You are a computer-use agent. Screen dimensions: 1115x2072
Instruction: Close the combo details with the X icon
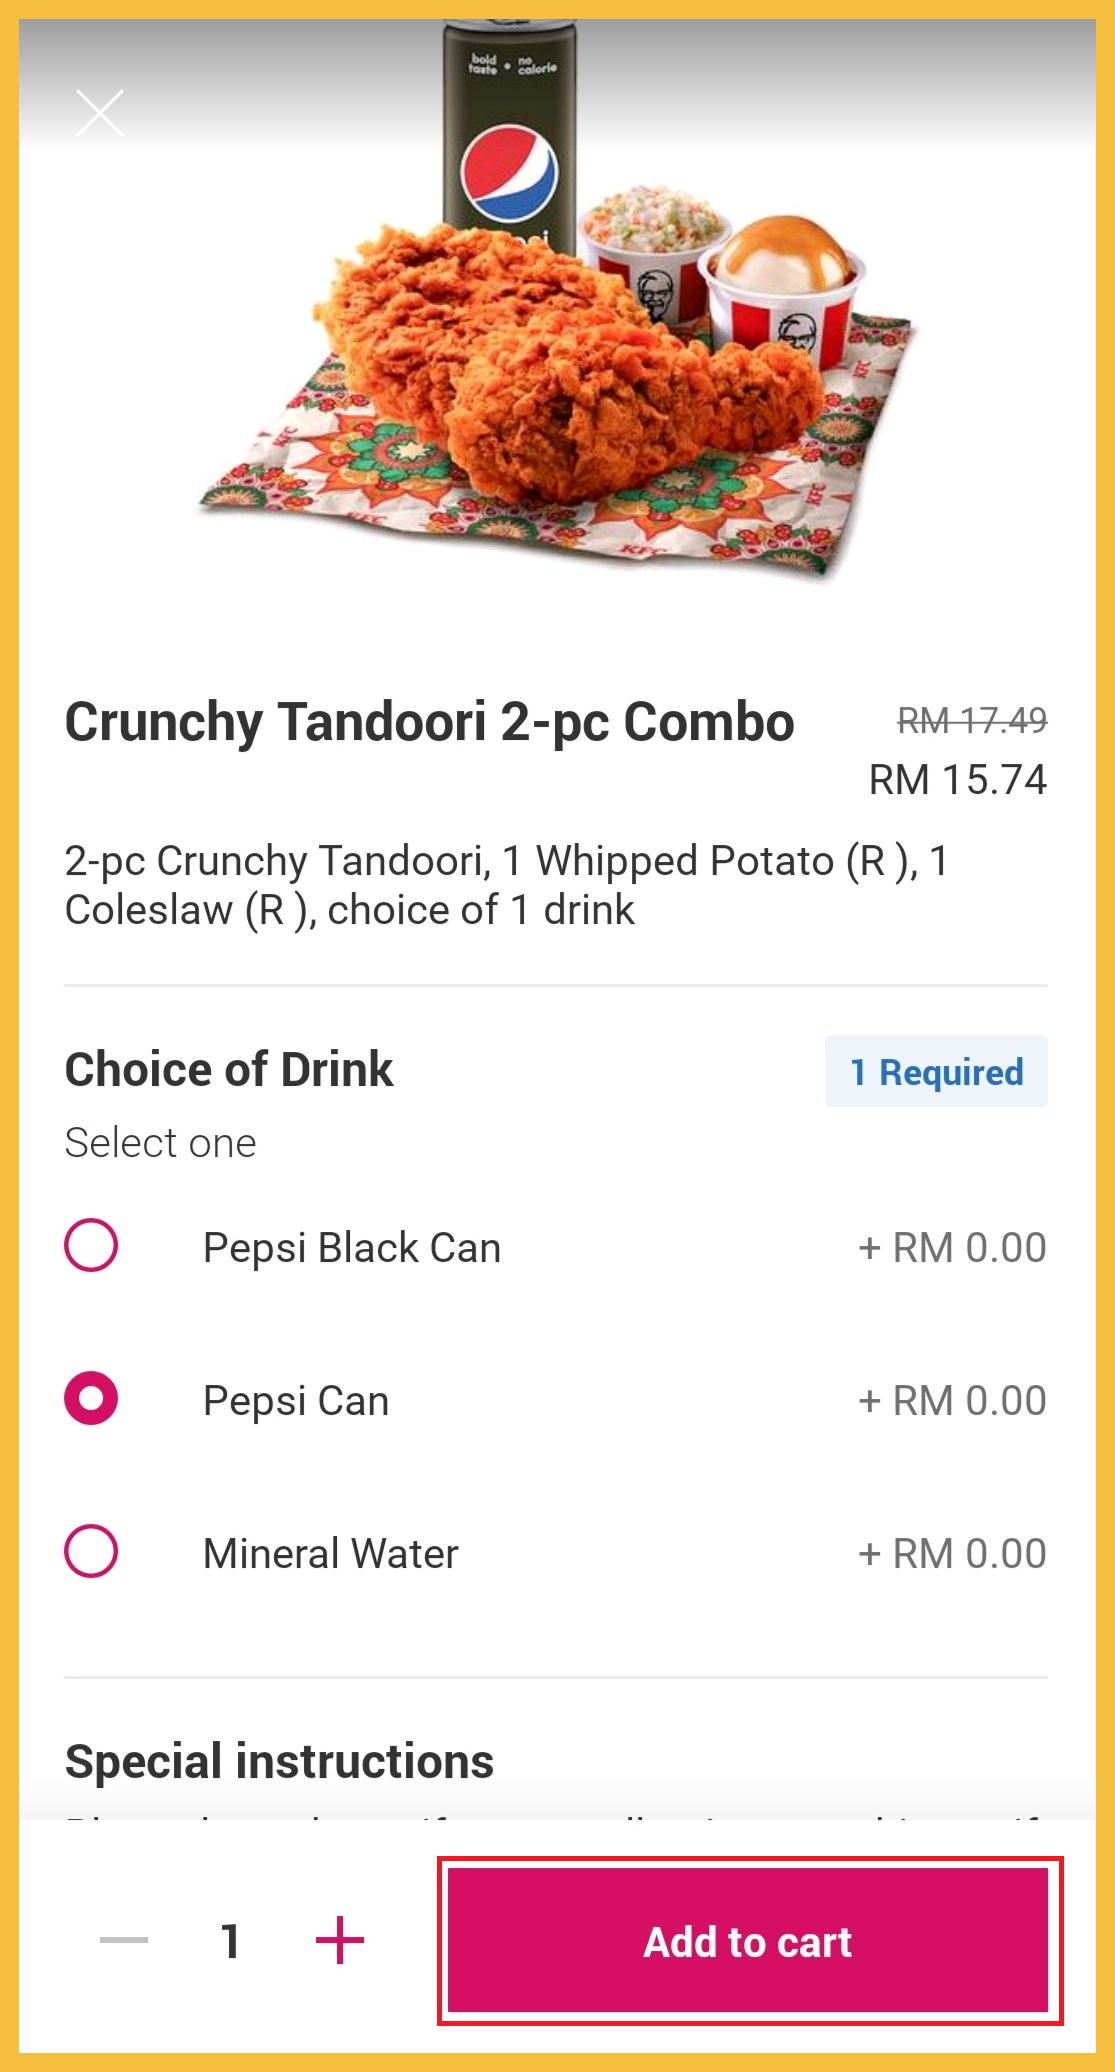pos(100,112)
